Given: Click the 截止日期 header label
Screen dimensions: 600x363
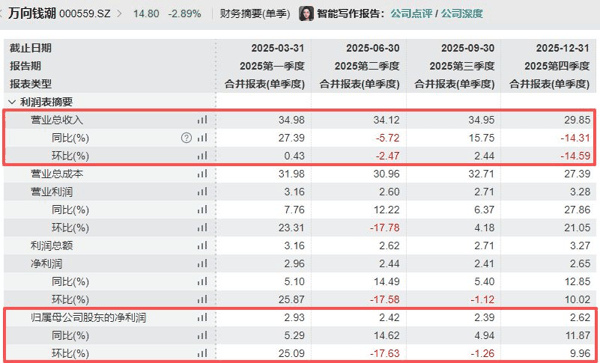Looking at the screenshot, I should (x=31, y=48).
